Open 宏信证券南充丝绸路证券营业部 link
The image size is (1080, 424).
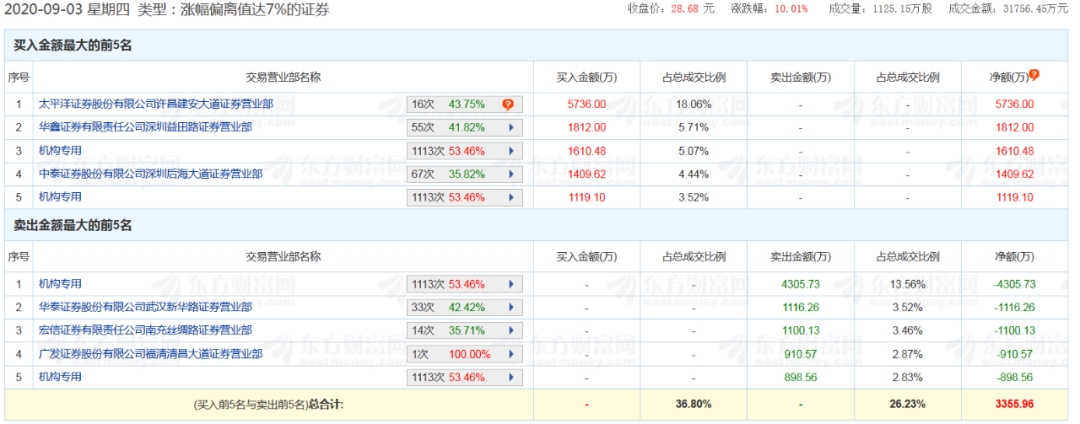[x=145, y=330]
